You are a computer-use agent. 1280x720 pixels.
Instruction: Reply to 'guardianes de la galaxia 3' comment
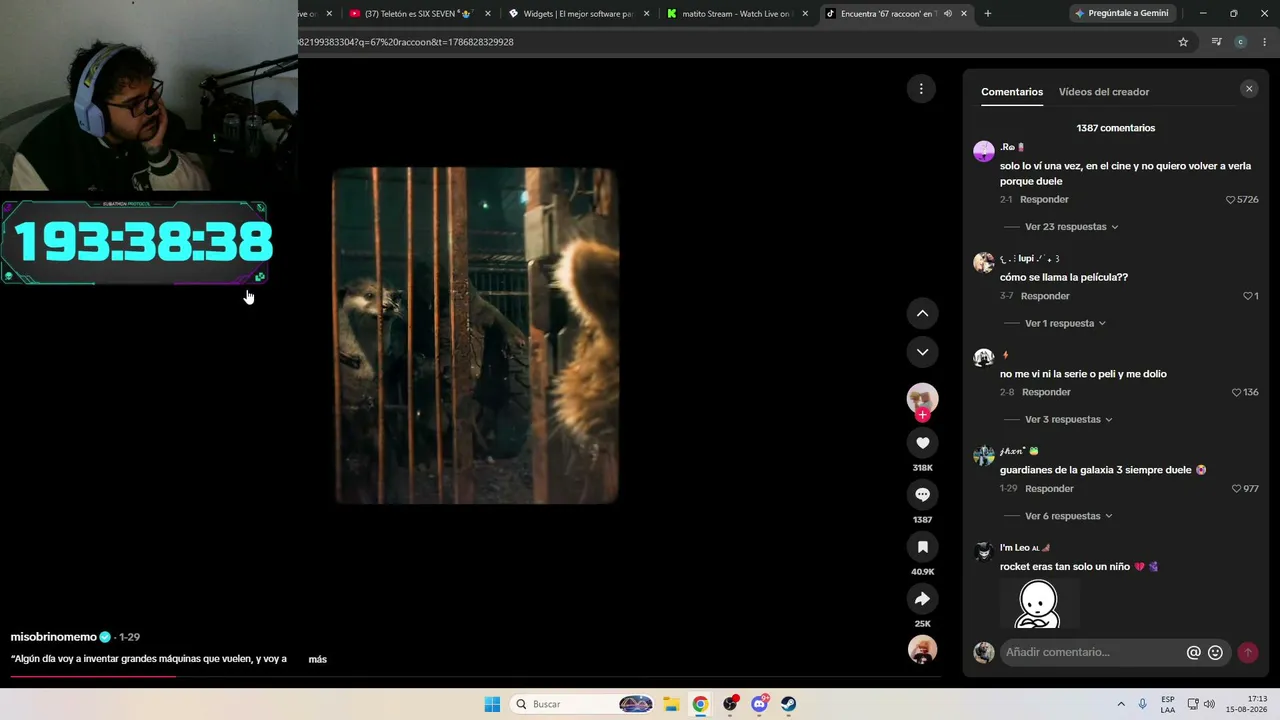click(x=1049, y=489)
